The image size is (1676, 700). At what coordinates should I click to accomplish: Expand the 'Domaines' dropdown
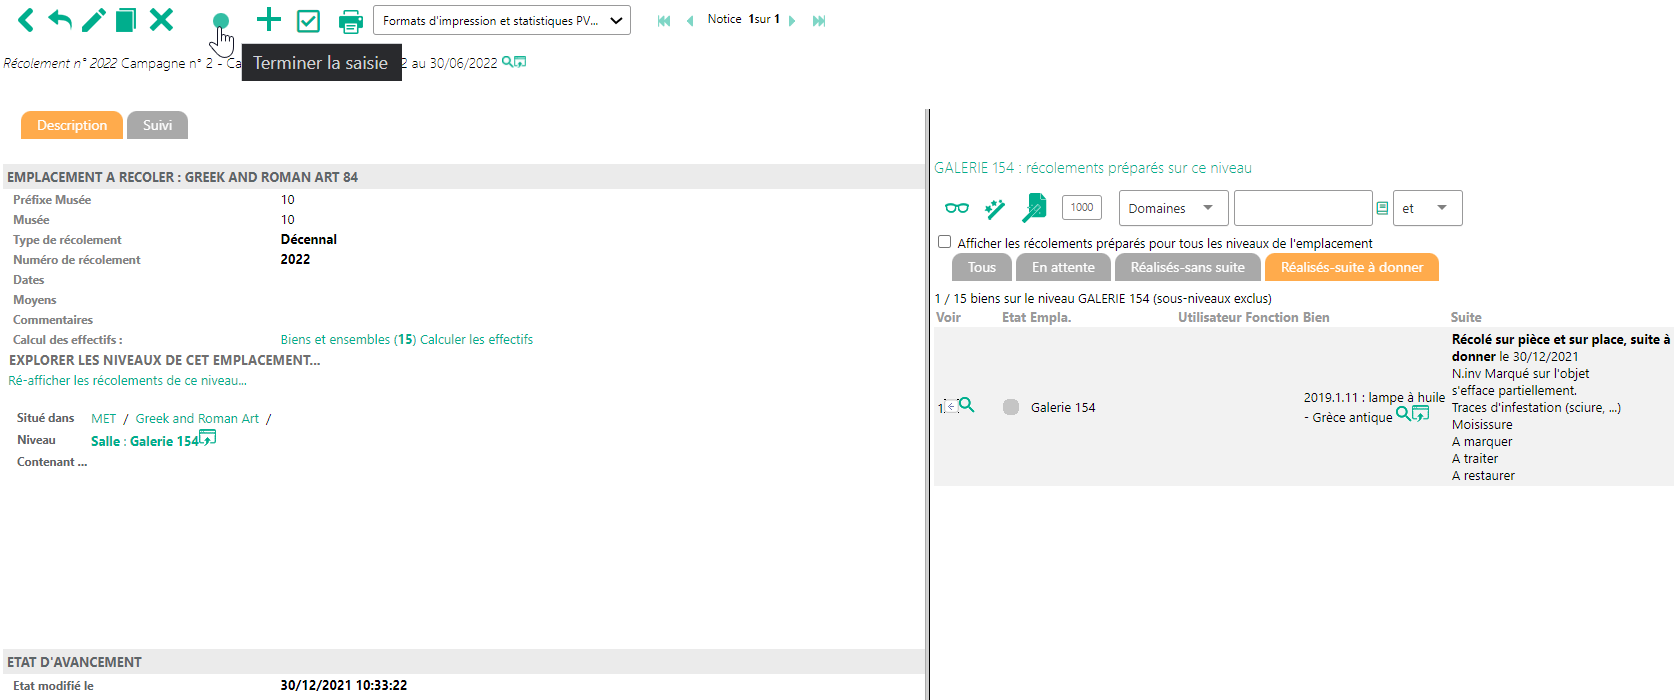[1174, 208]
